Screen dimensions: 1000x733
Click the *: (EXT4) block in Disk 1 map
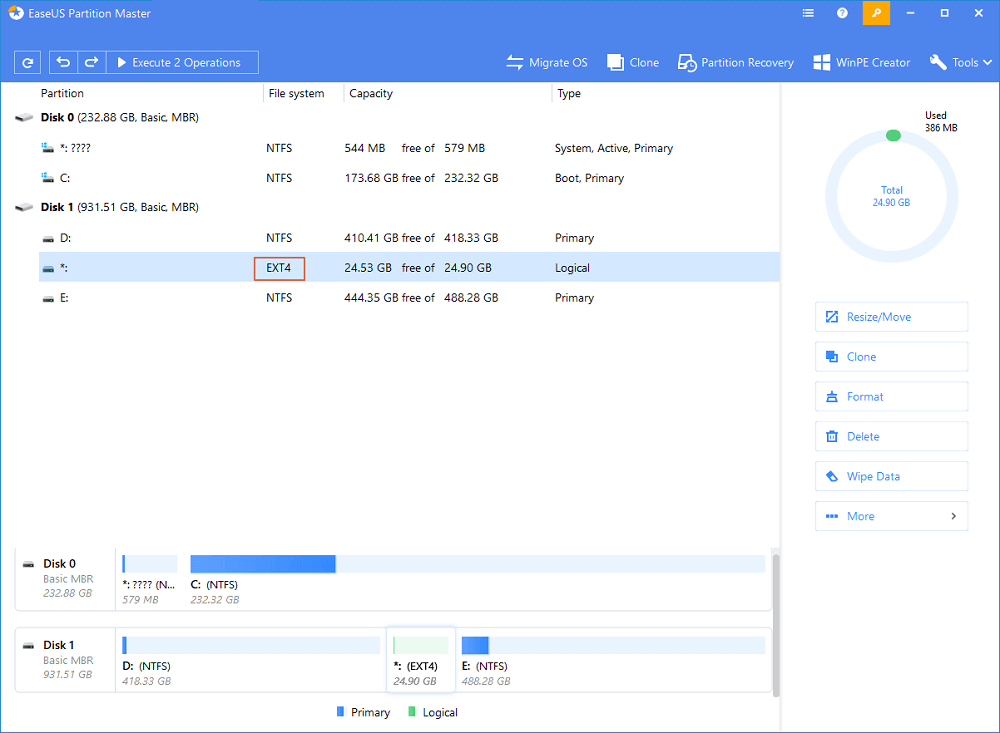pyautogui.click(x=421, y=660)
